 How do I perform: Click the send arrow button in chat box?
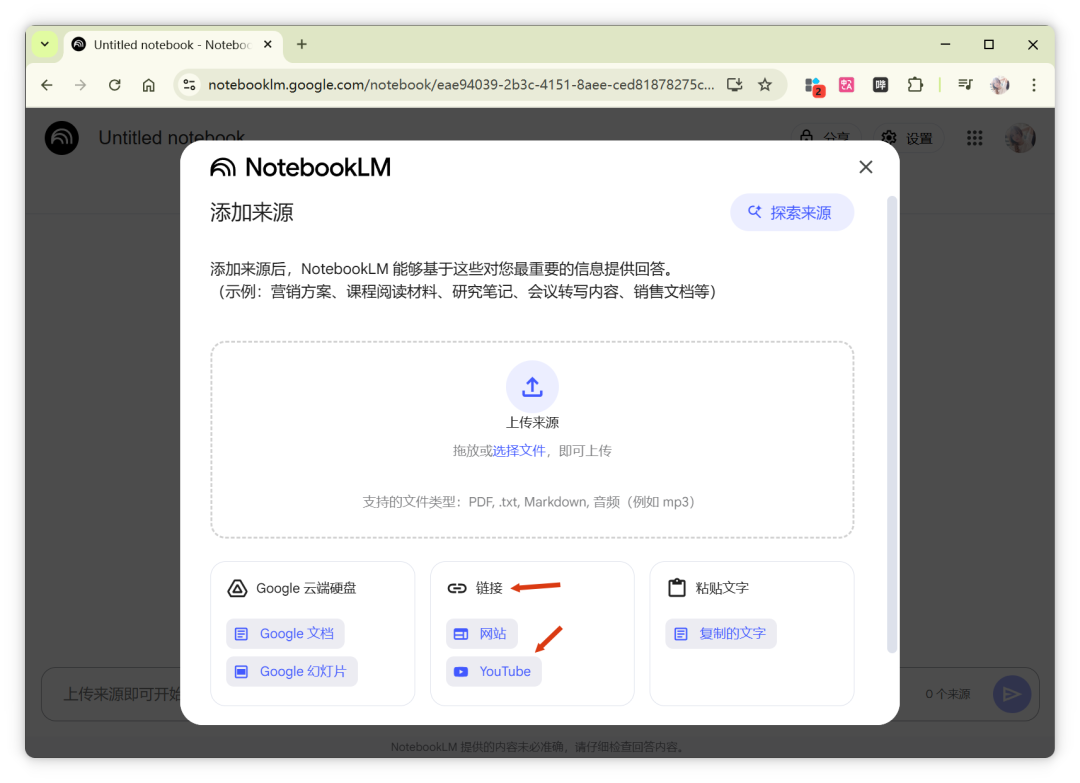click(1011, 693)
